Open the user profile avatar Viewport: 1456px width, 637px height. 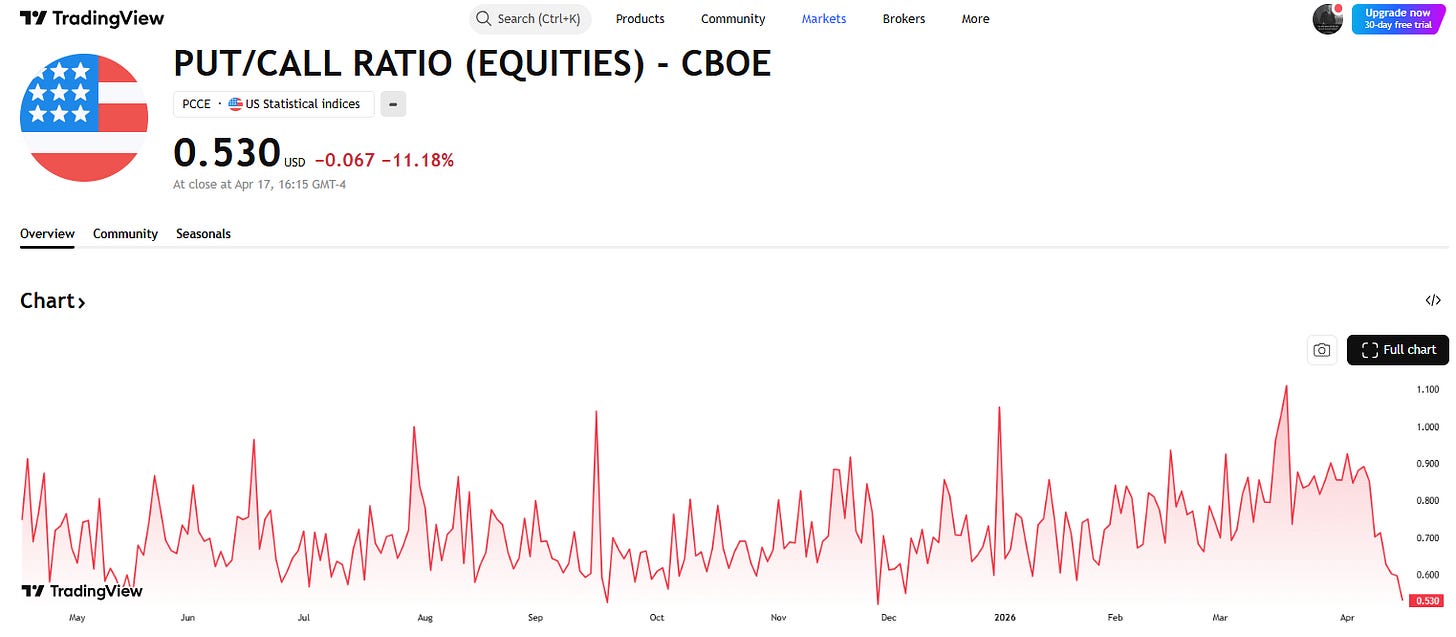[x=1328, y=19]
